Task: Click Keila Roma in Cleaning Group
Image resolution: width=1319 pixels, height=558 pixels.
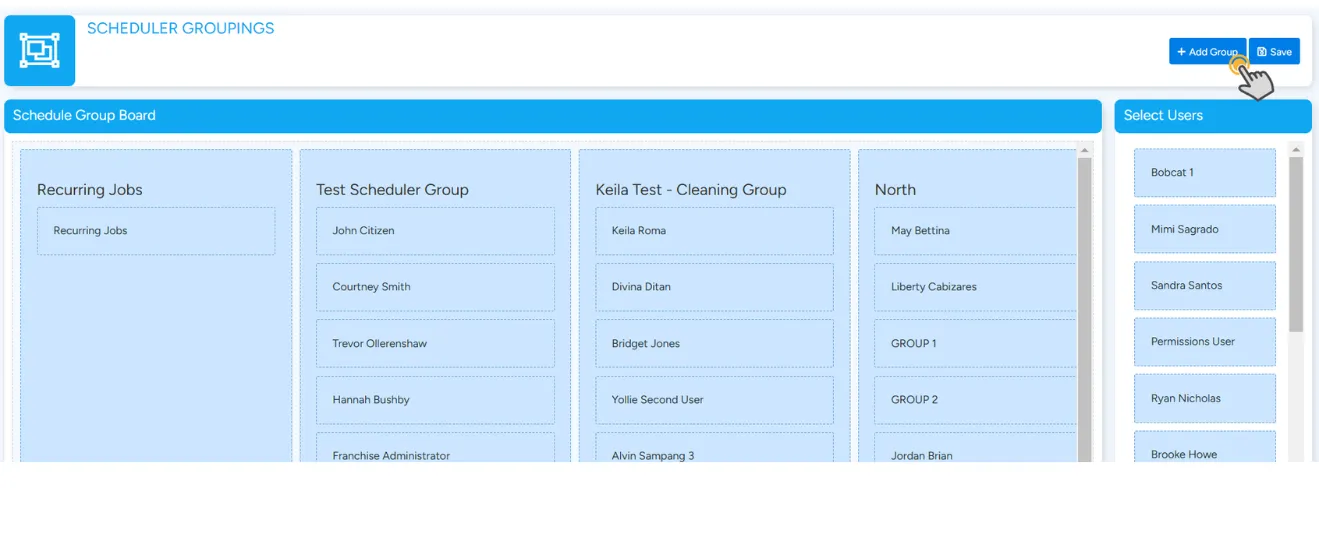Action: click(714, 231)
